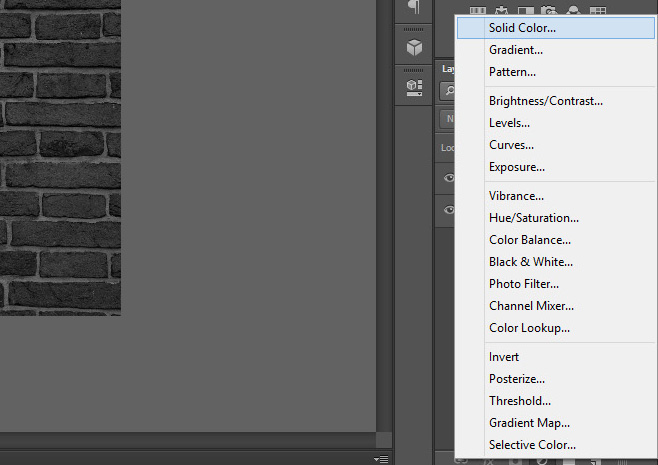Add a Hue/Saturation adjustment
The image size is (658, 465).
coord(533,218)
